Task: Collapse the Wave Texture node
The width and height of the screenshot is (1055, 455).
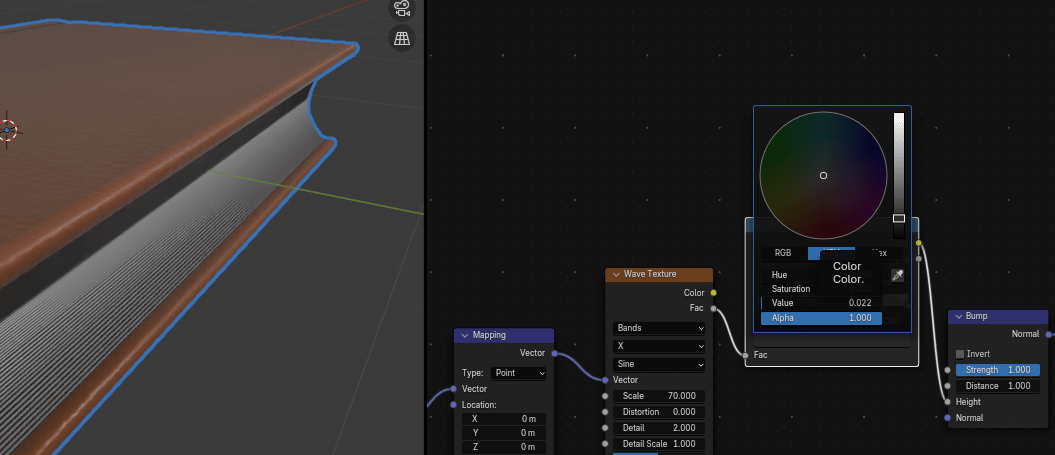Action: [x=616, y=274]
